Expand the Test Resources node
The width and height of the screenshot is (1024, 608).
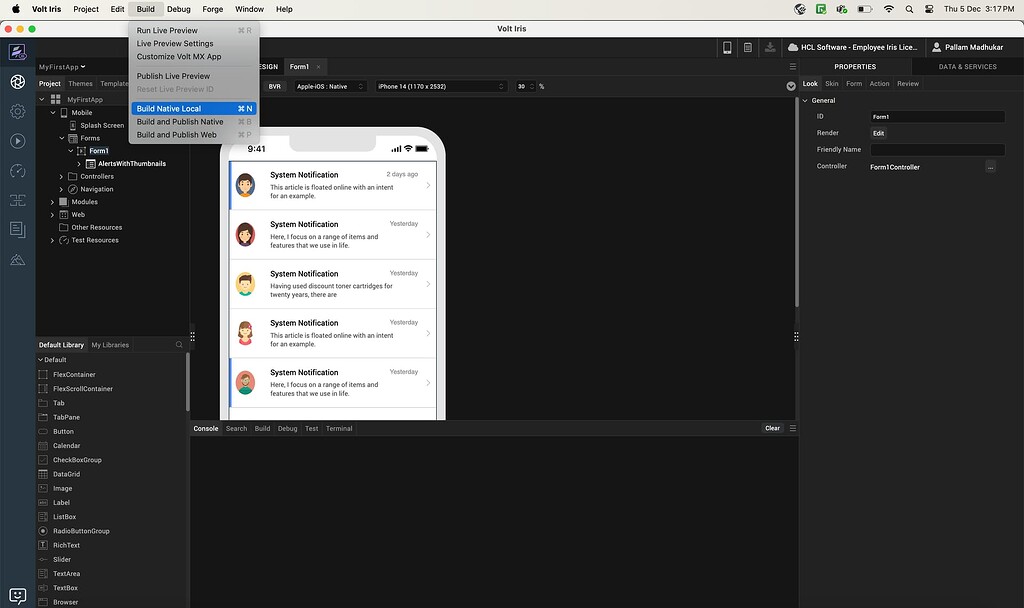click(x=53, y=240)
